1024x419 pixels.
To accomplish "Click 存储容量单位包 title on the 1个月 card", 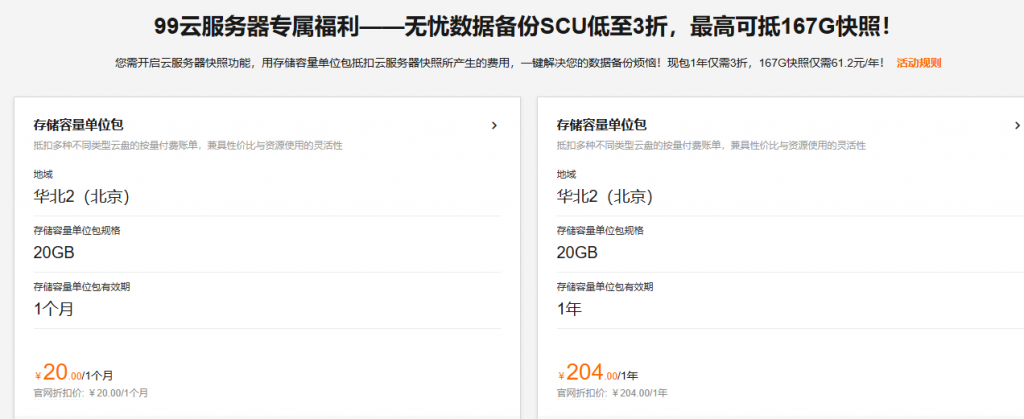I will [x=78, y=125].
